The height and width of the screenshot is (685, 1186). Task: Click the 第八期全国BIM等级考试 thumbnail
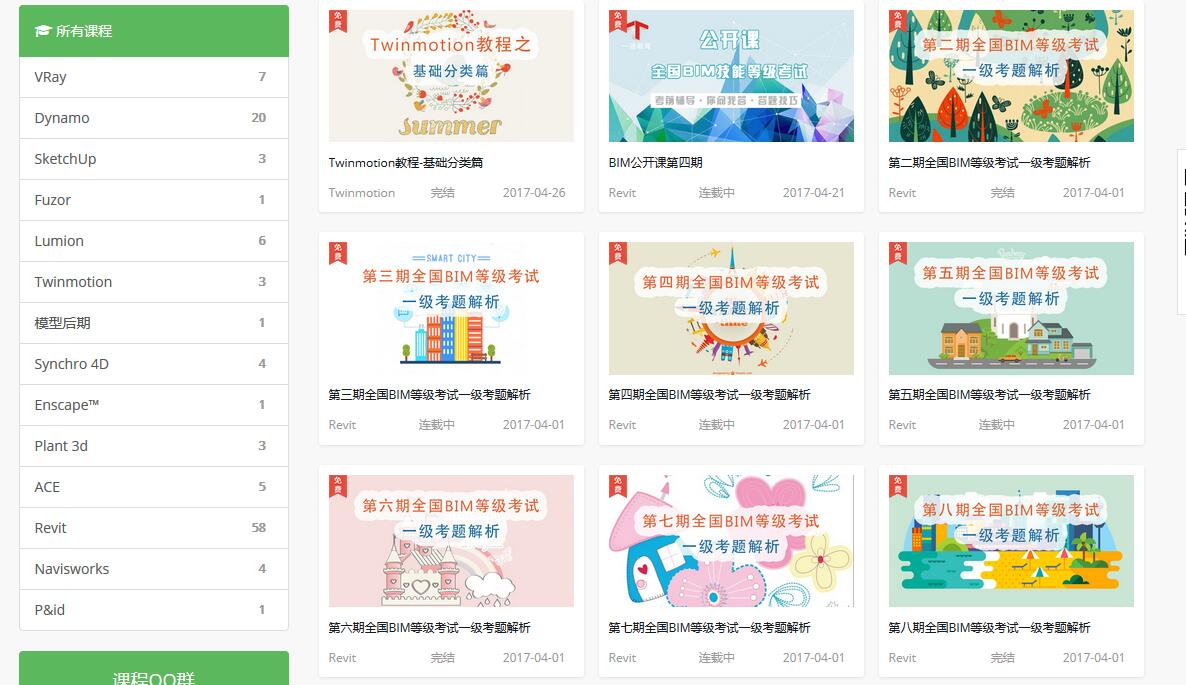tap(1011, 541)
